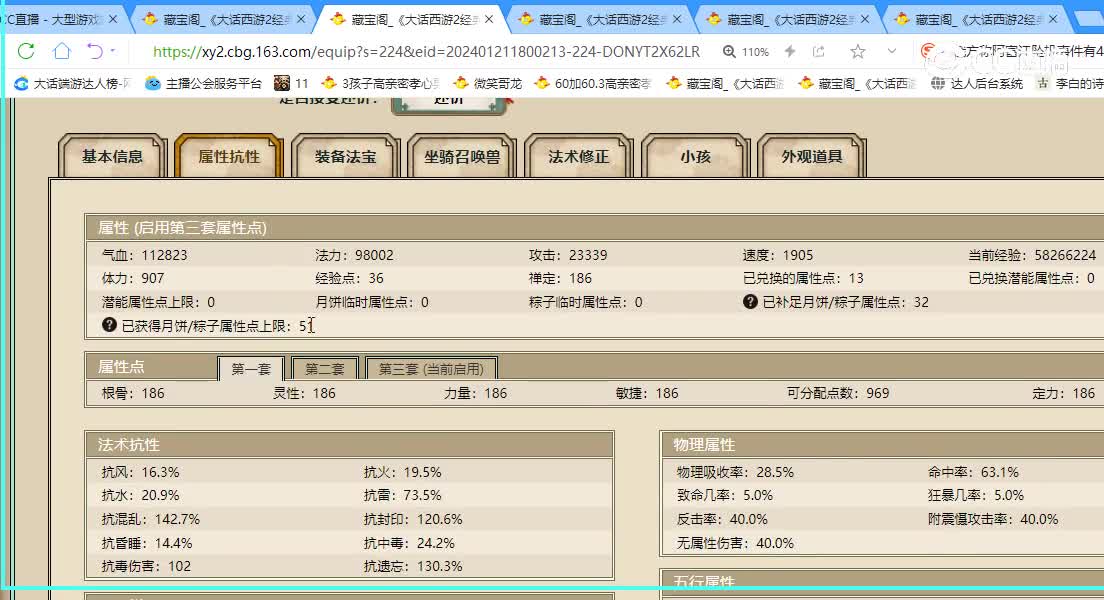Viewport: 1104px width, 600px height.
Task: Click the 可分配点数: 969 text
Action: point(838,393)
